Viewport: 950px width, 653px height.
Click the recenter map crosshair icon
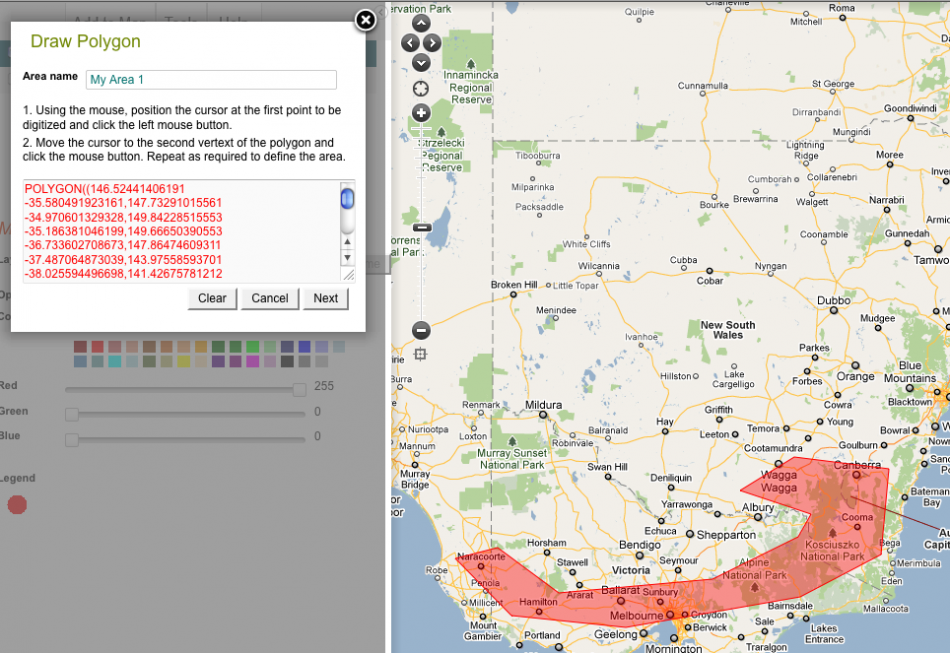pos(421,88)
